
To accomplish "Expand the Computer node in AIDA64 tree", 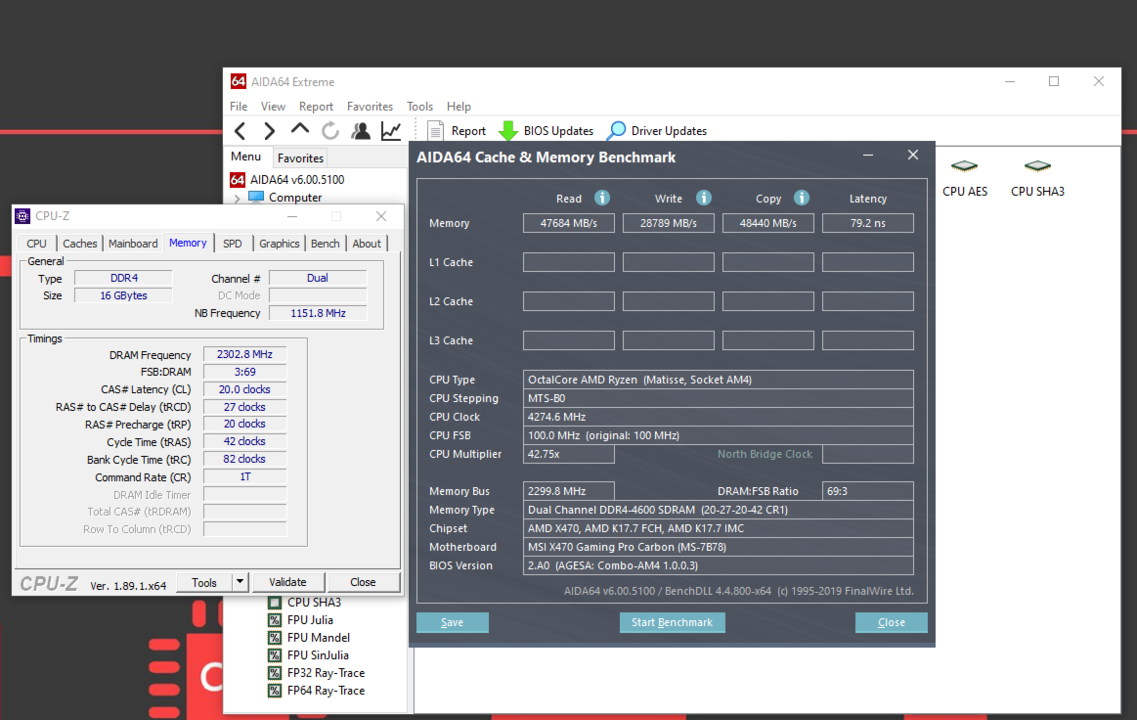I will tap(237, 197).
